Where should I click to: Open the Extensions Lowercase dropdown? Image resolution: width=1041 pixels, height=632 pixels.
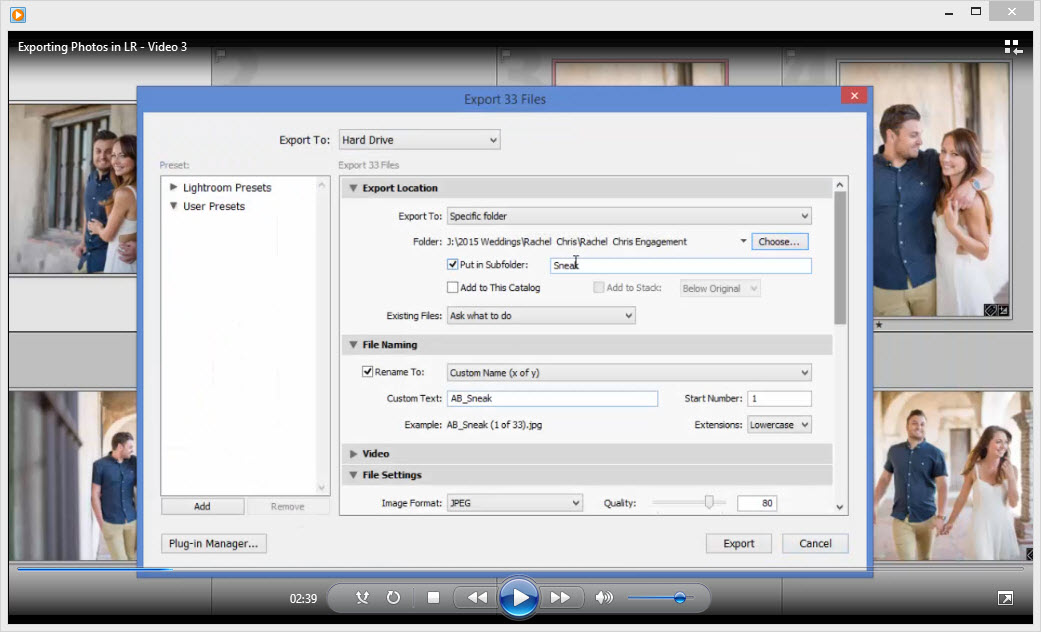pos(779,424)
